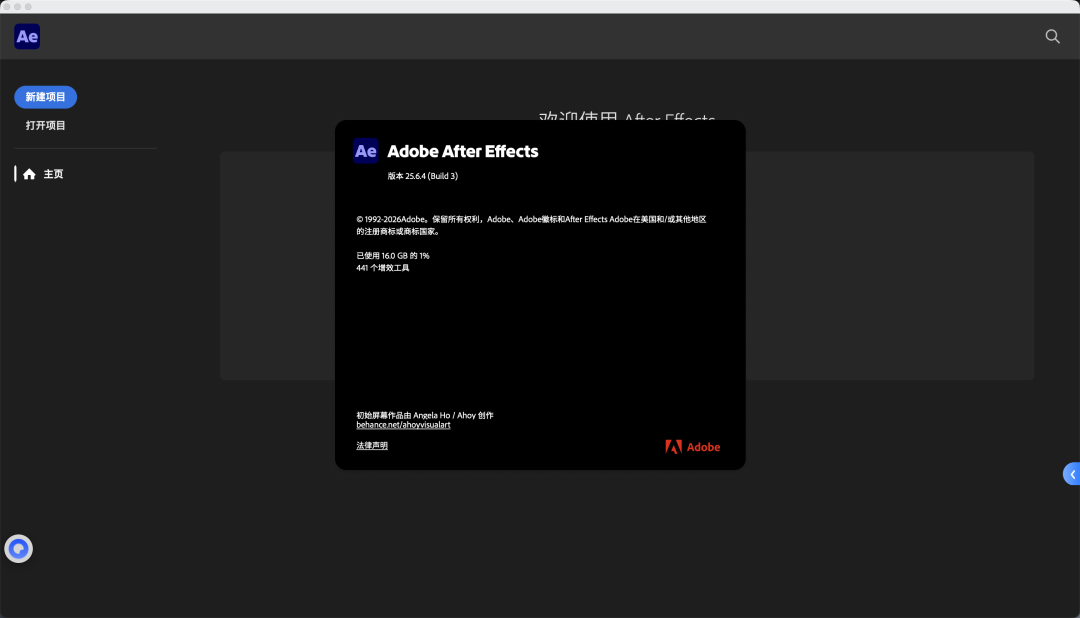Expand the blue side panel chevron
The image size is (1080, 618).
coord(1071,474)
